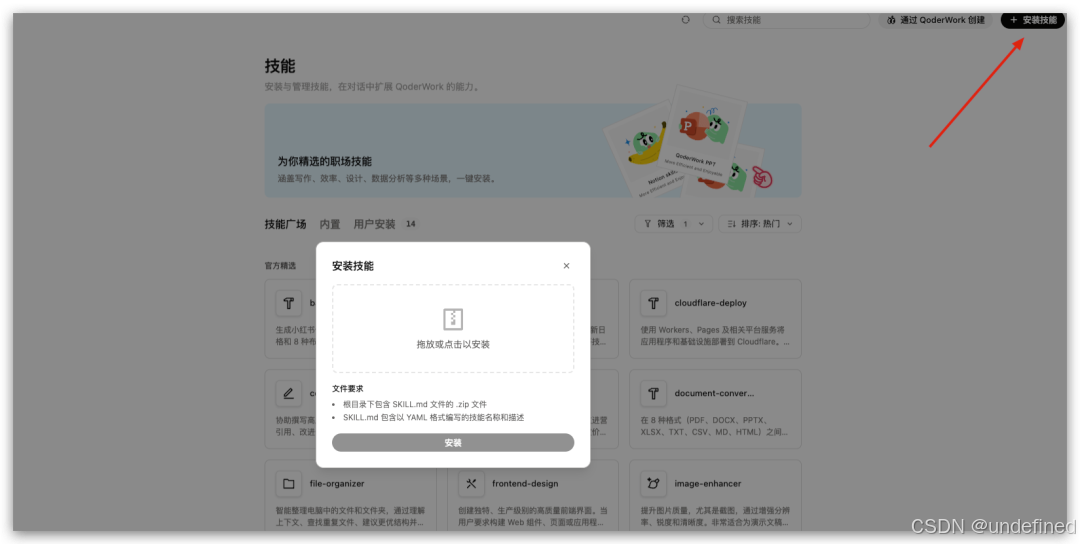Click the 拖放或点击以安装 drop area
Viewport: 1080px width, 544px height.
click(453, 329)
